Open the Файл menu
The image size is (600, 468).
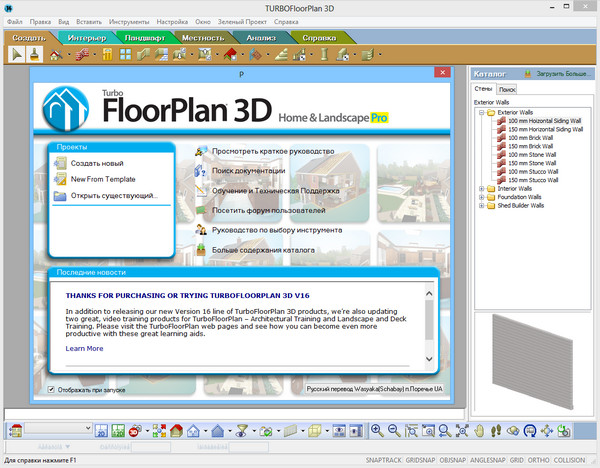(x=15, y=22)
